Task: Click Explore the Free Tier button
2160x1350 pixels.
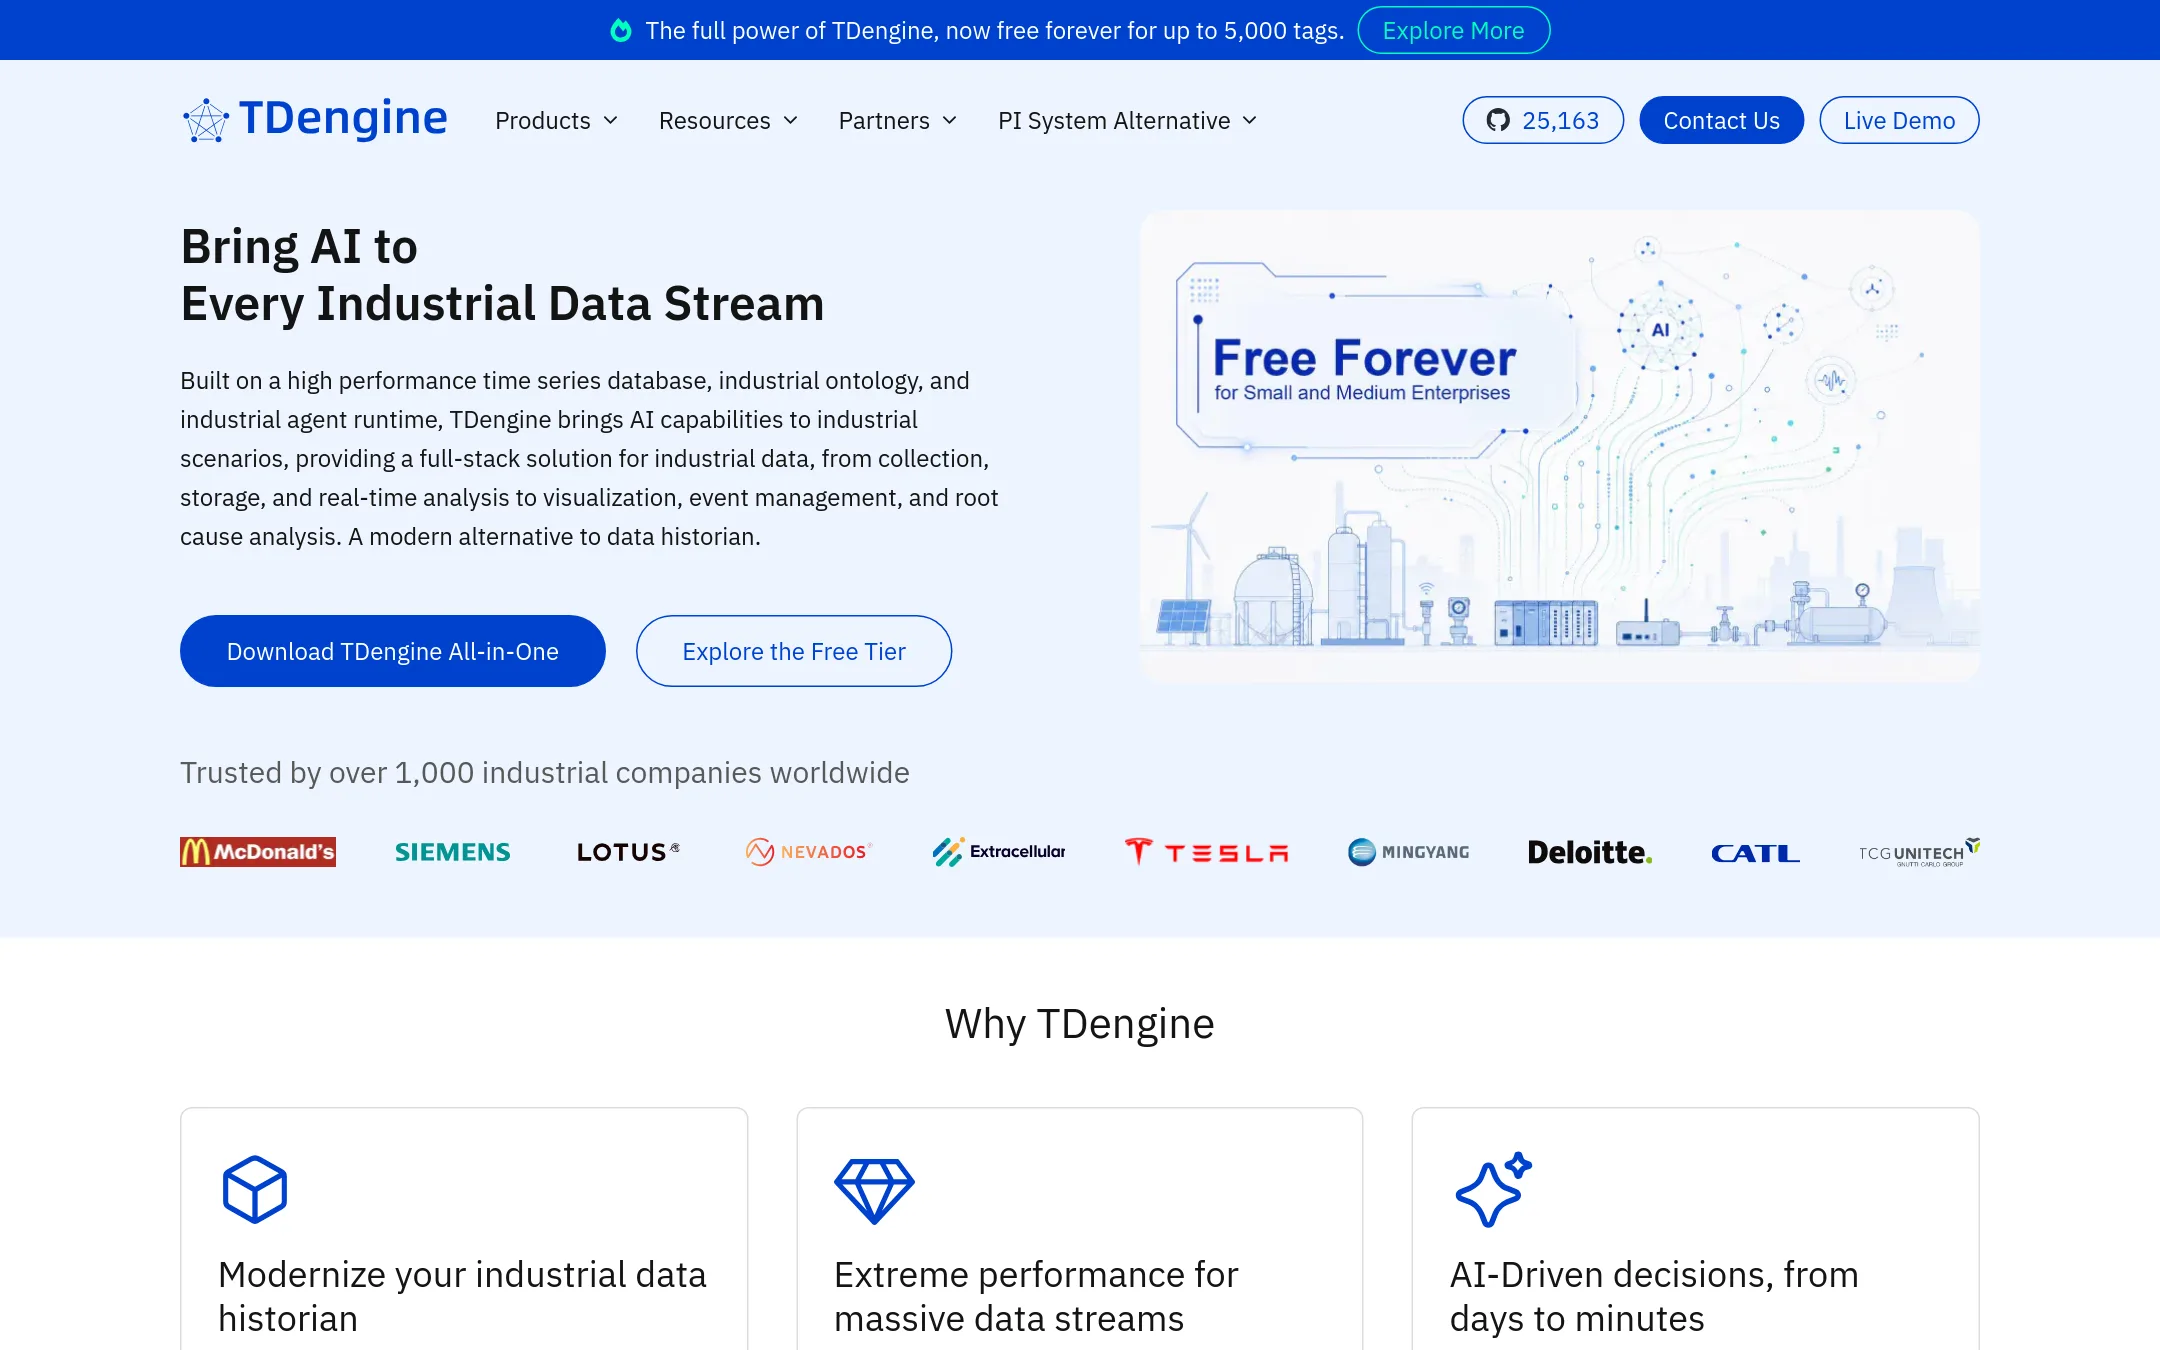Action: point(794,651)
